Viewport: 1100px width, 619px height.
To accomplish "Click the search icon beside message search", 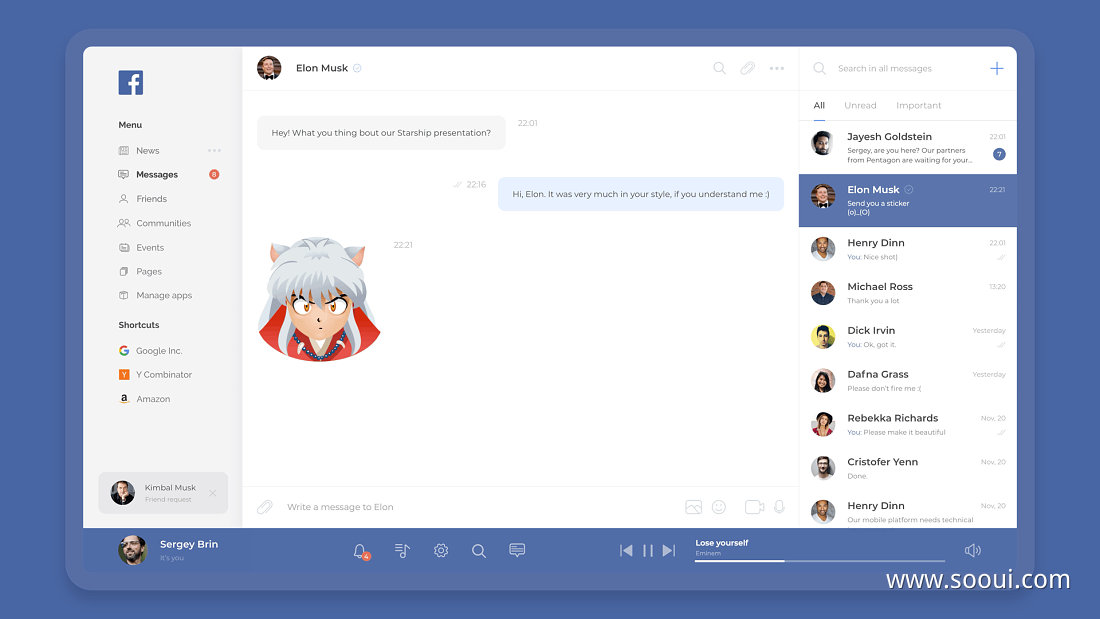I will tap(819, 68).
